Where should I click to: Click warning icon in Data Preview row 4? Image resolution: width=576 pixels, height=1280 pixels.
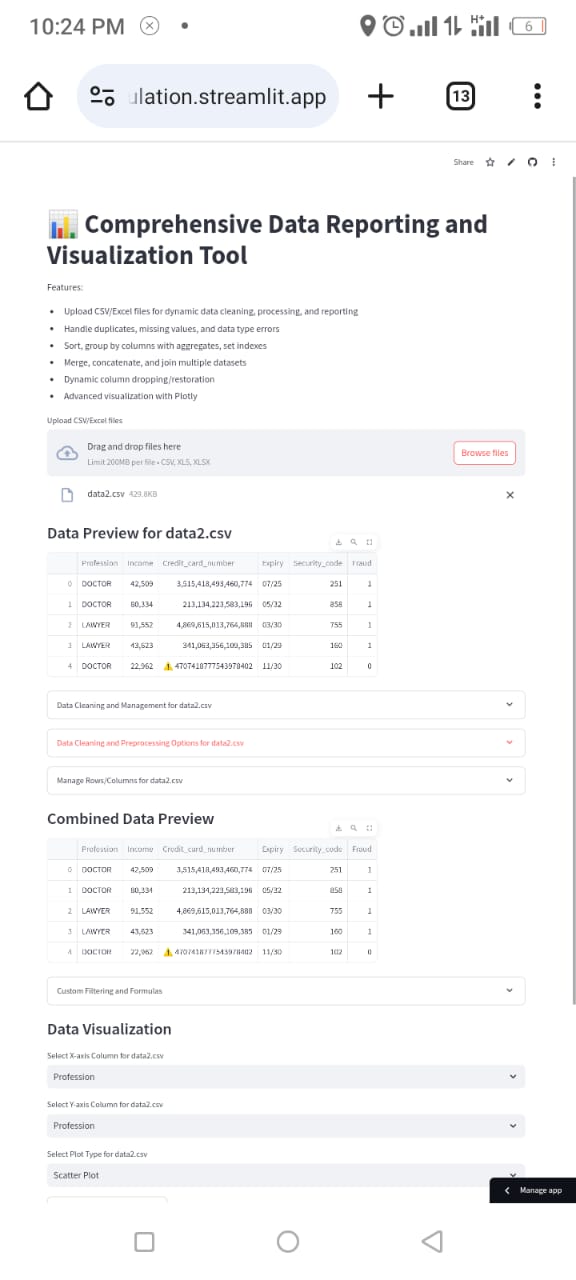pos(168,665)
